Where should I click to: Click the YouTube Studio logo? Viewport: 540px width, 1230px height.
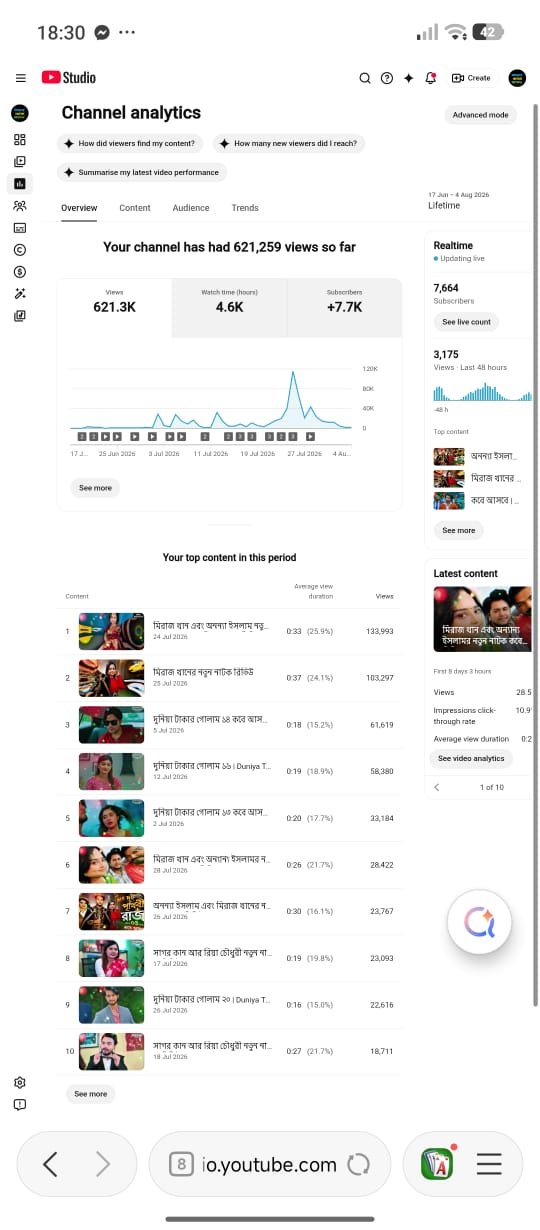pyautogui.click(x=68, y=77)
